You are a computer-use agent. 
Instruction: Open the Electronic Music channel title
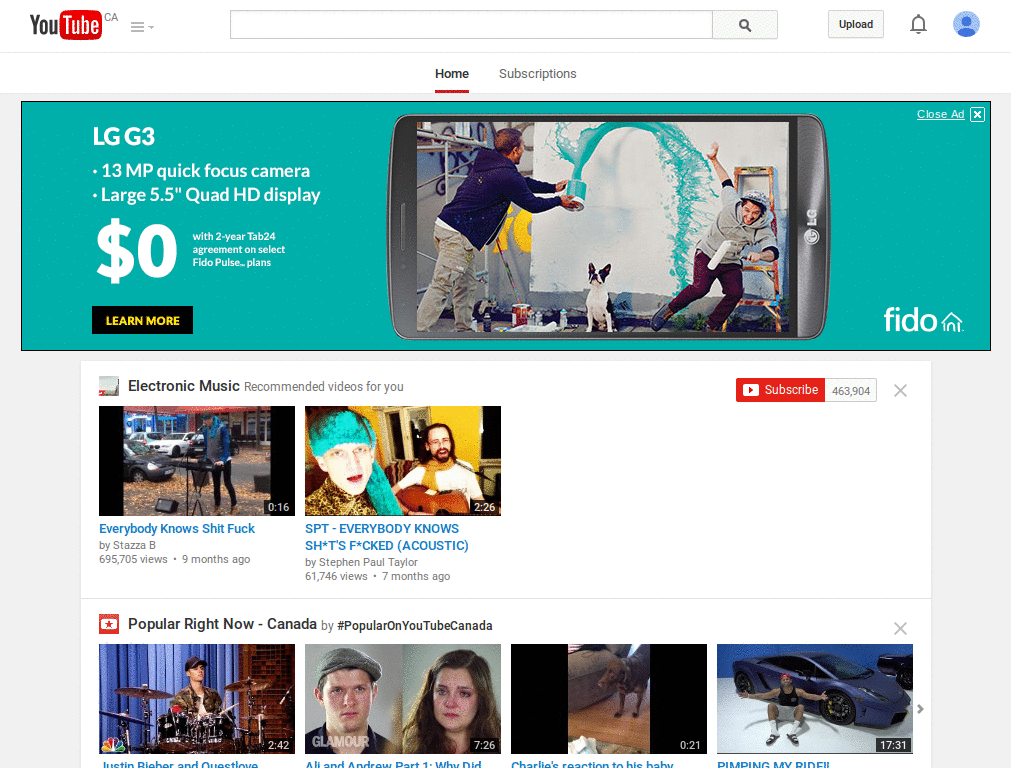(184, 386)
